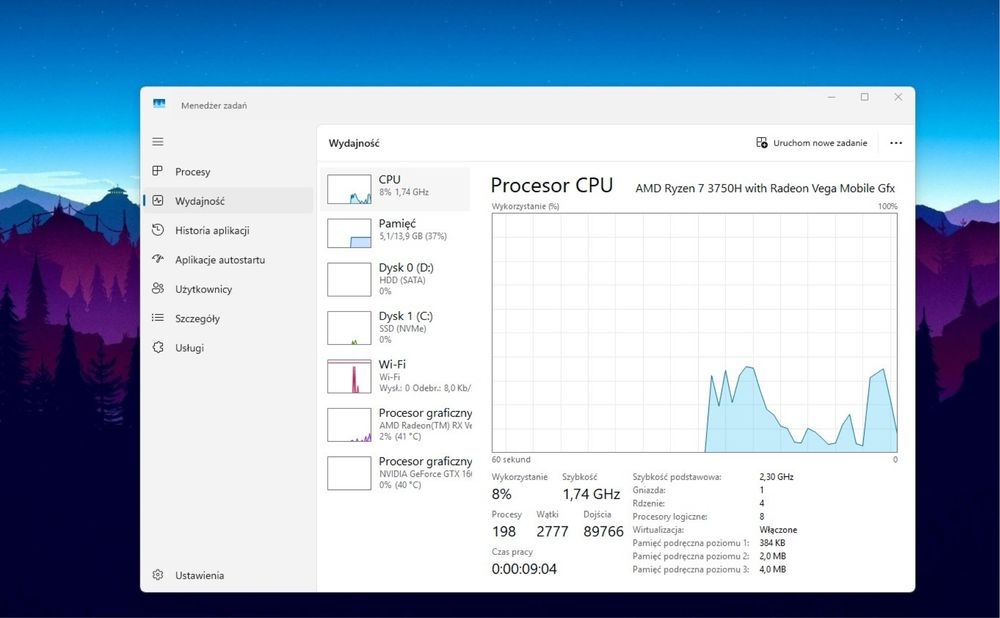The image size is (1000, 618).
Task: Click the Uruchom nowe zadanie icon
Action: [761, 142]
